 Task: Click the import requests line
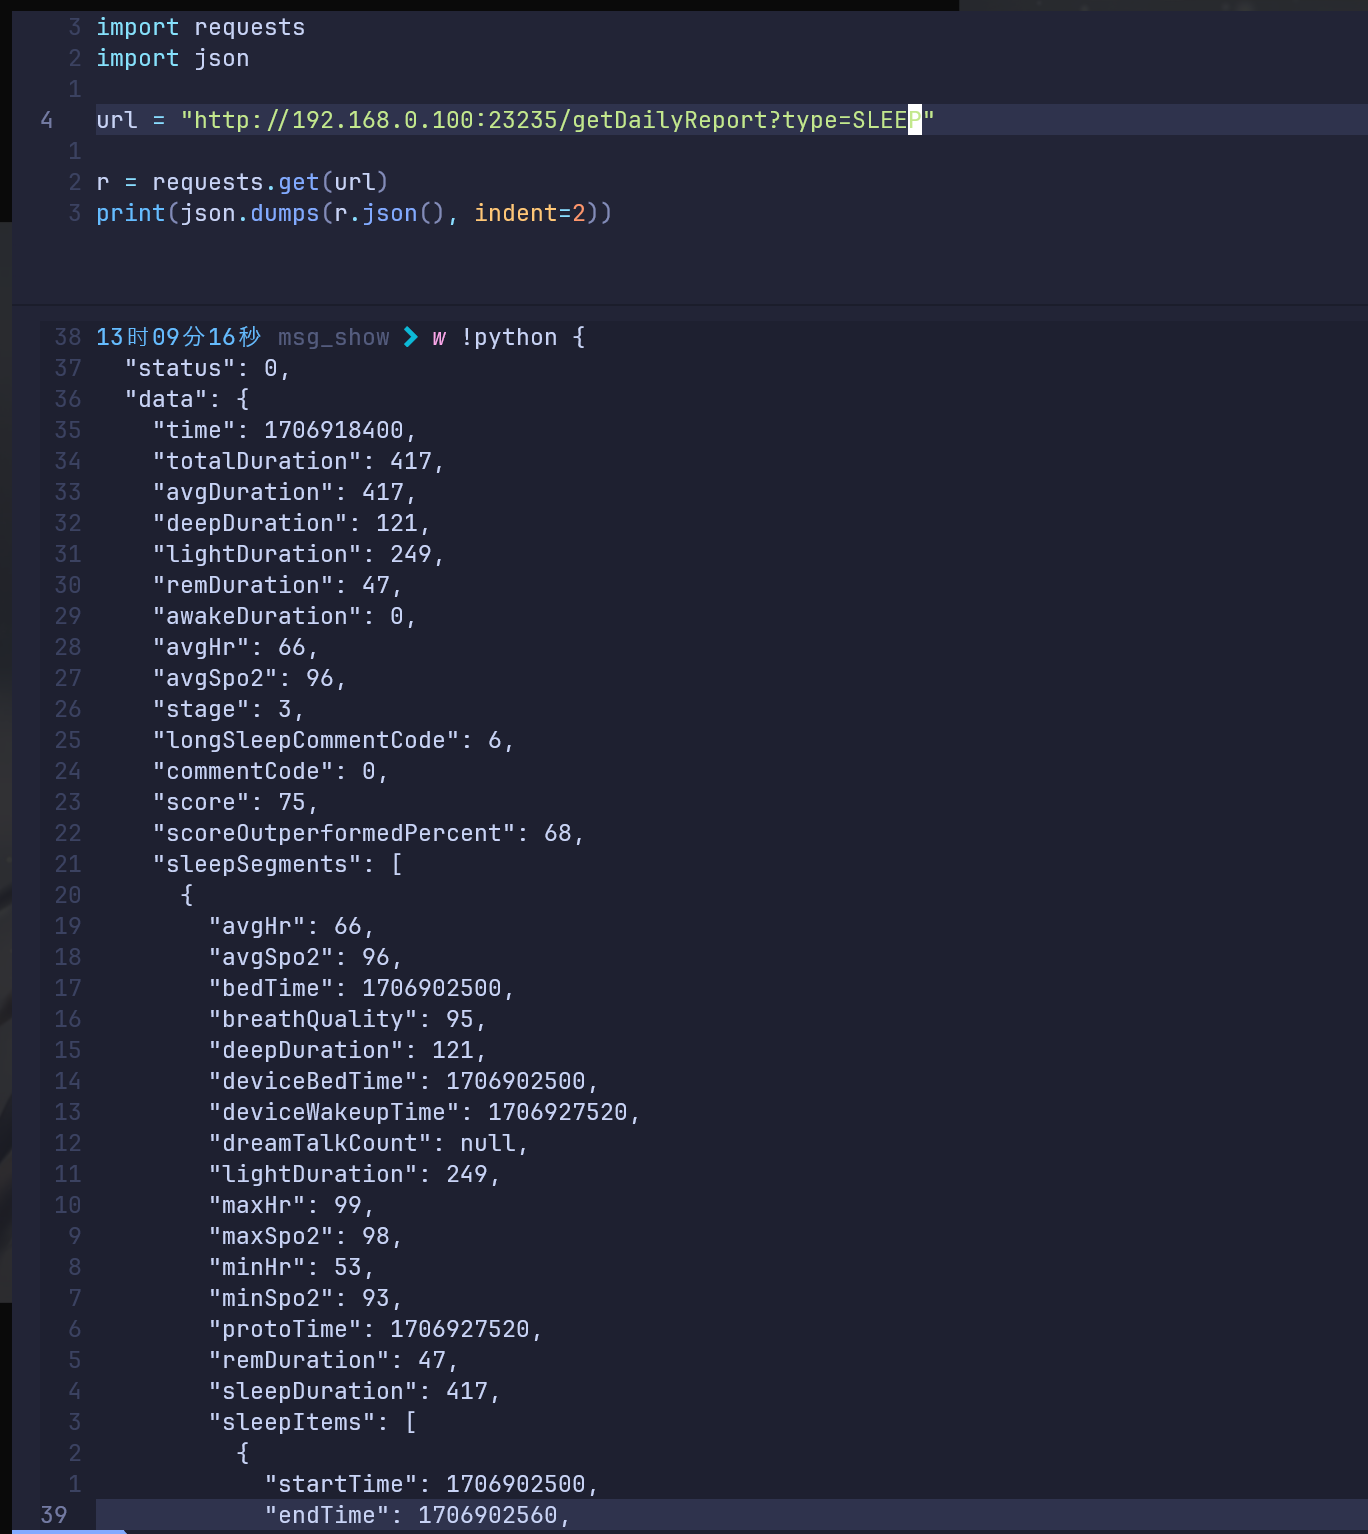200,27
